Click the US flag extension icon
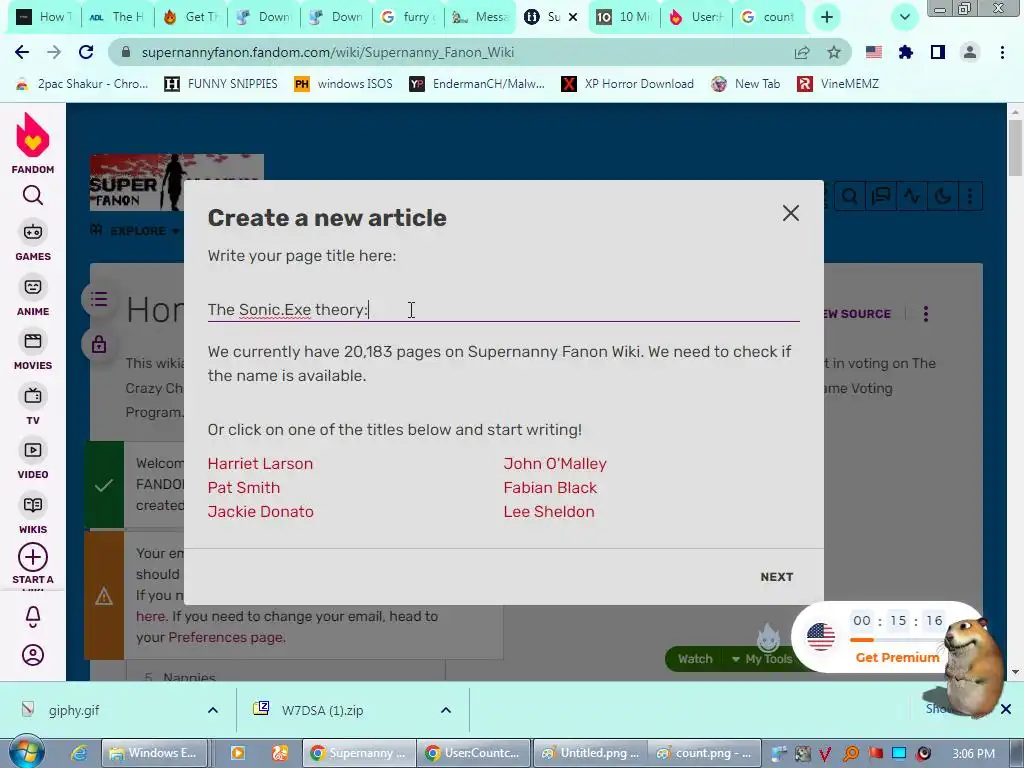This screenshot has width=1024, height=768. click(874, 52)
